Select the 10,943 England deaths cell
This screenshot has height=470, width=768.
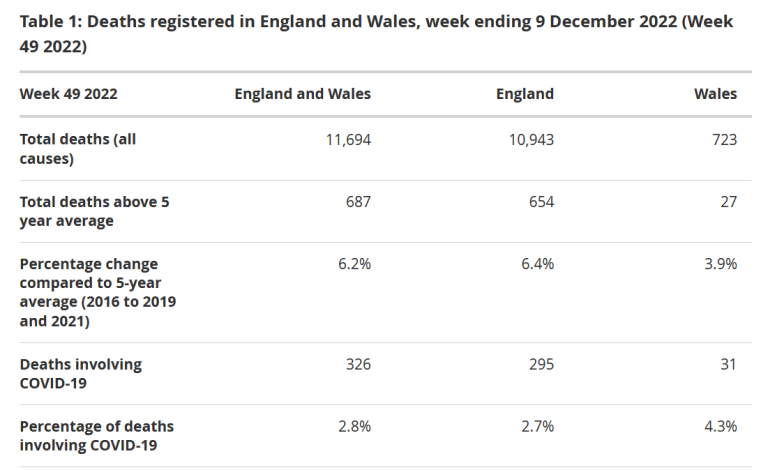coord(531,140)
